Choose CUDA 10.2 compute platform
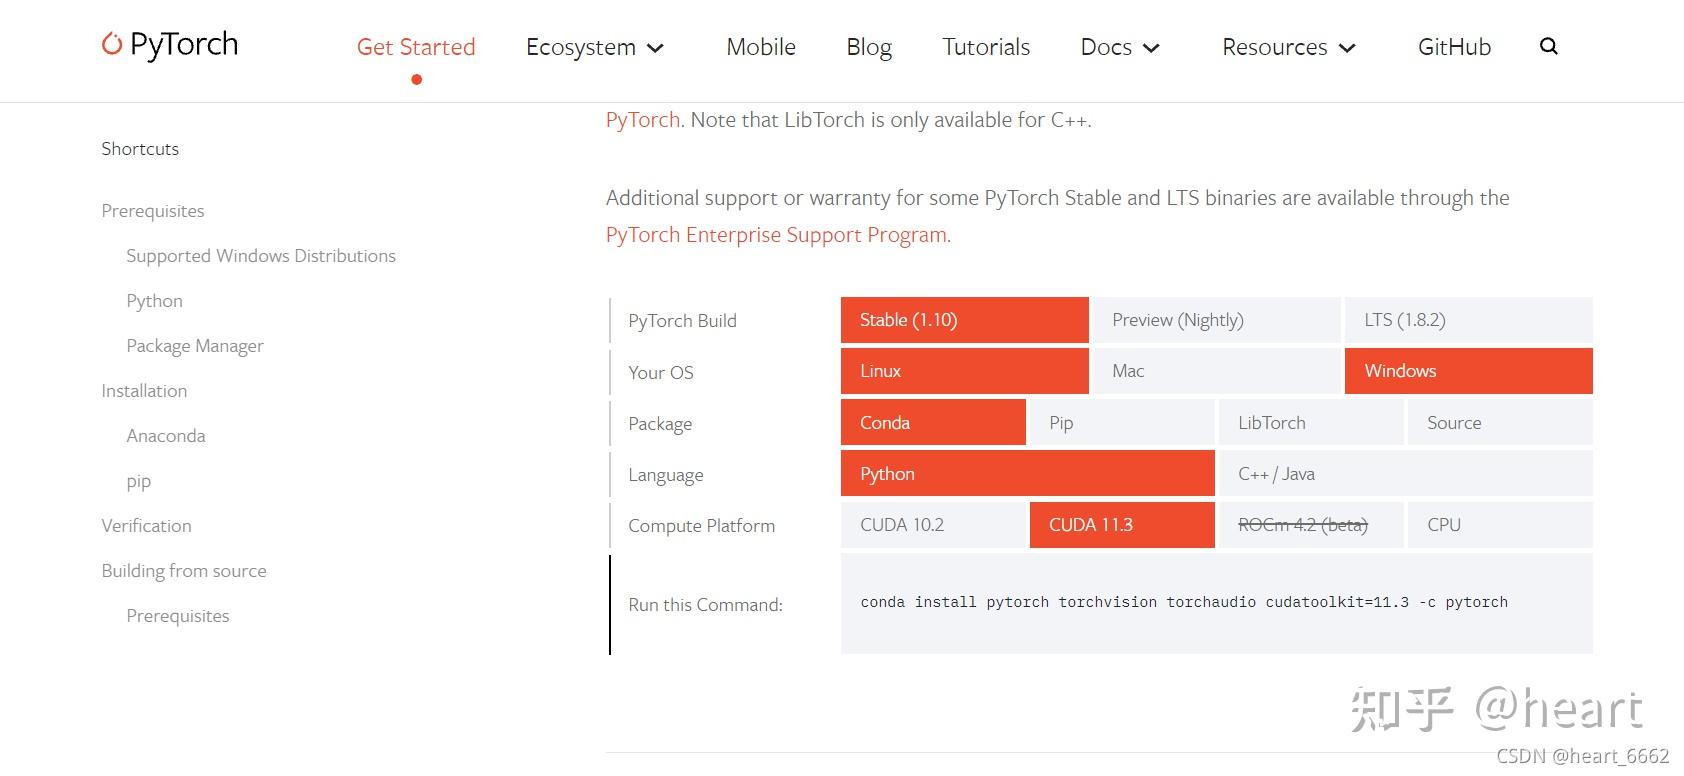 933,525
